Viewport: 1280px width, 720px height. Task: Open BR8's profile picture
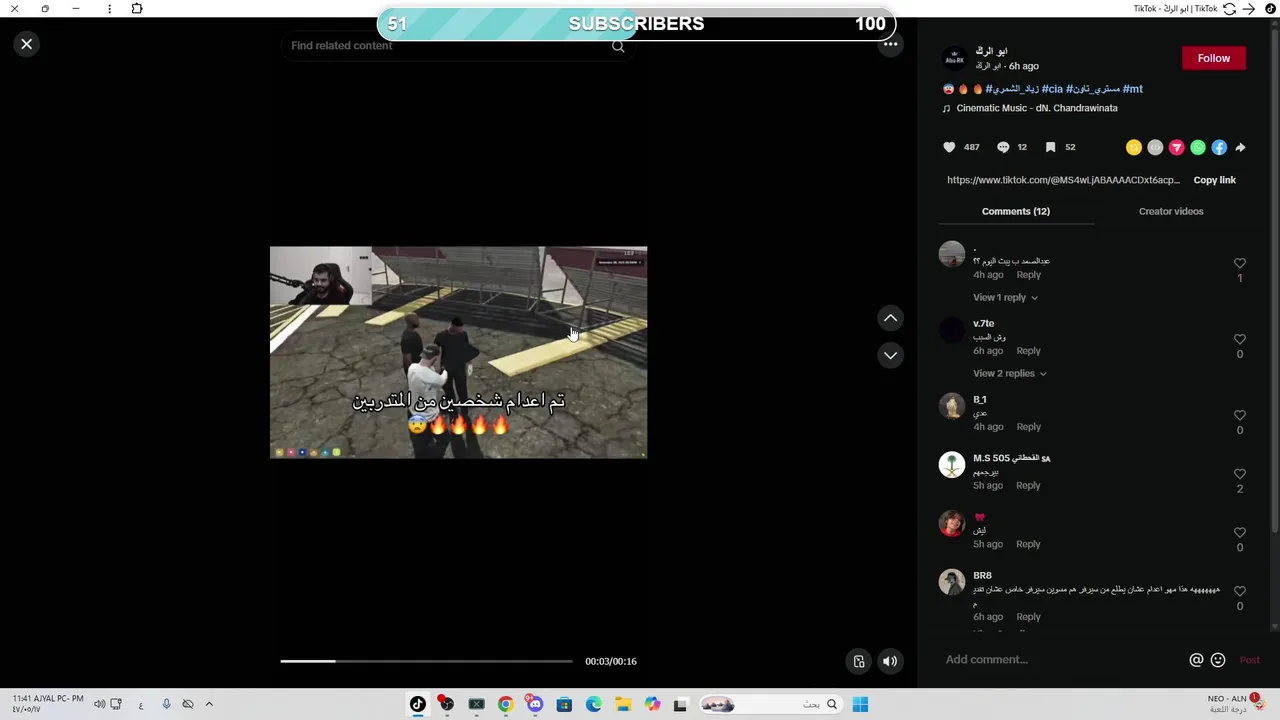(x=952, y=582)
